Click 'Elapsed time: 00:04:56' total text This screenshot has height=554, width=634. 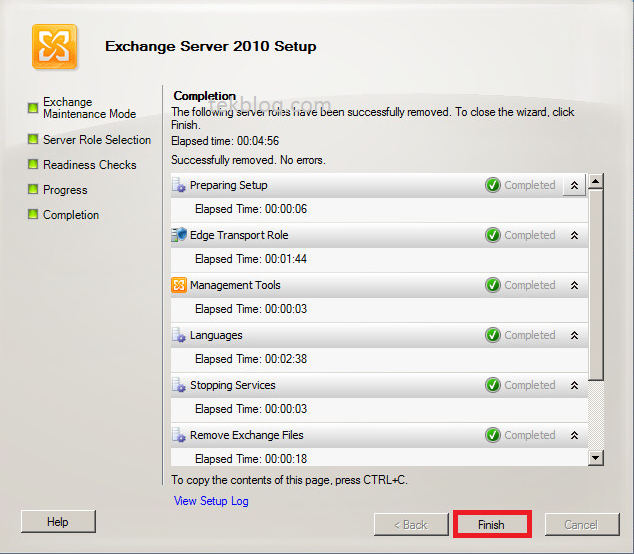pos(225,141)
